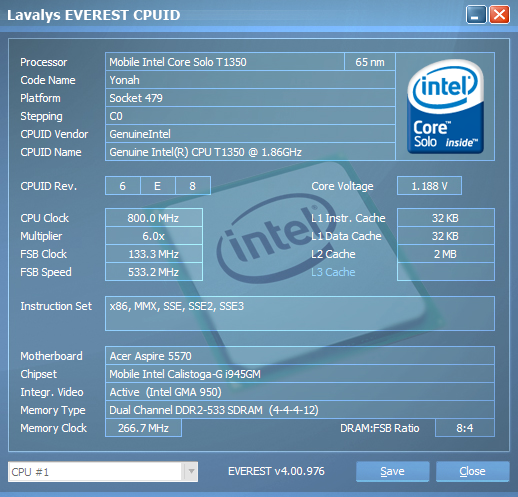Click the Core Voltage label
518x497 pixels.
pos(342,186)
